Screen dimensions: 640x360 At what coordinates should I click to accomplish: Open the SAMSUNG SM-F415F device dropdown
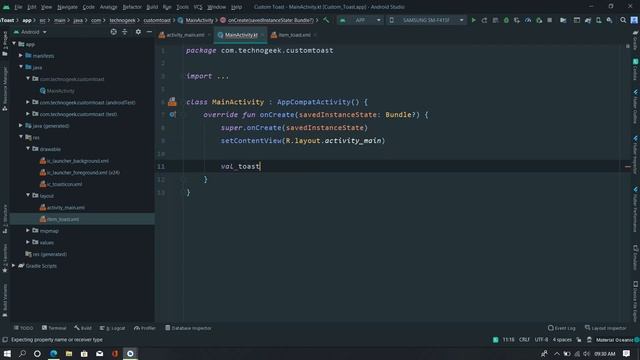point(426,20)
